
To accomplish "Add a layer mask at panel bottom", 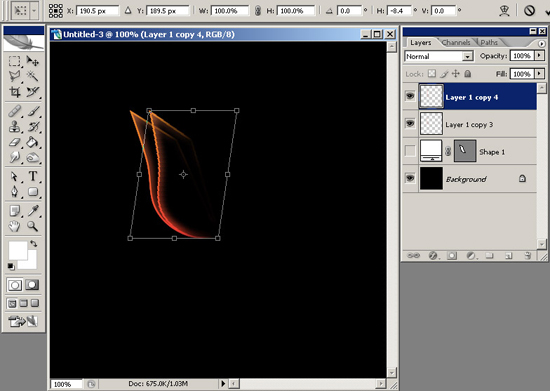I will coord(452,256).
